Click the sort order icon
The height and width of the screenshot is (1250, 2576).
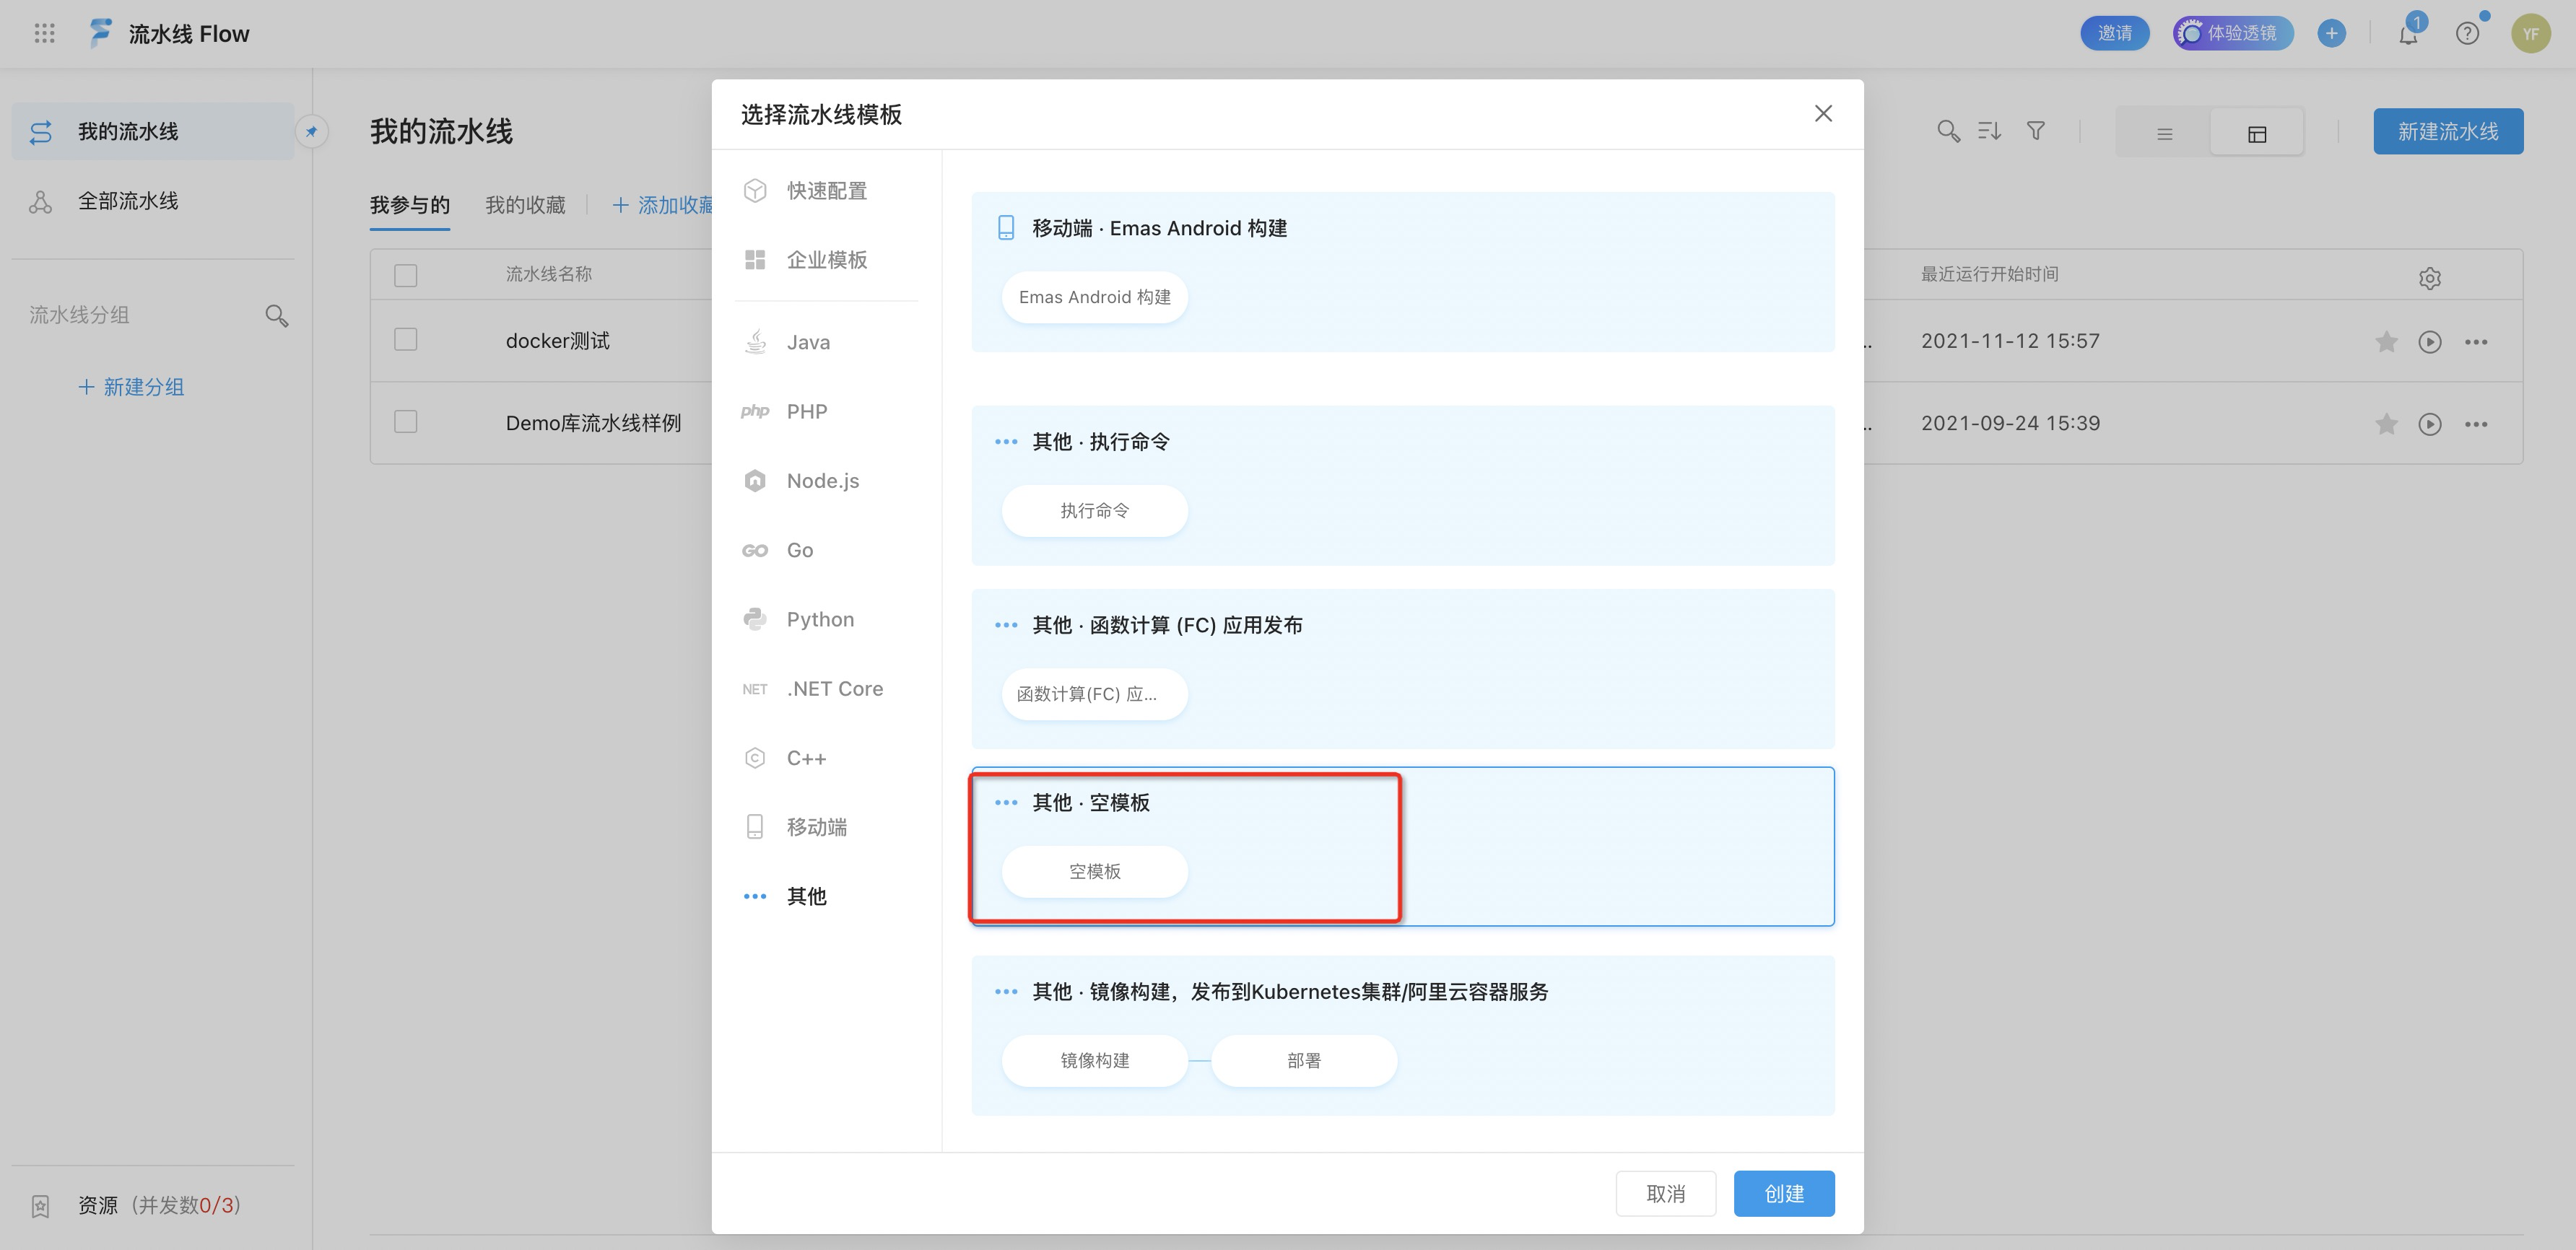1989,131
